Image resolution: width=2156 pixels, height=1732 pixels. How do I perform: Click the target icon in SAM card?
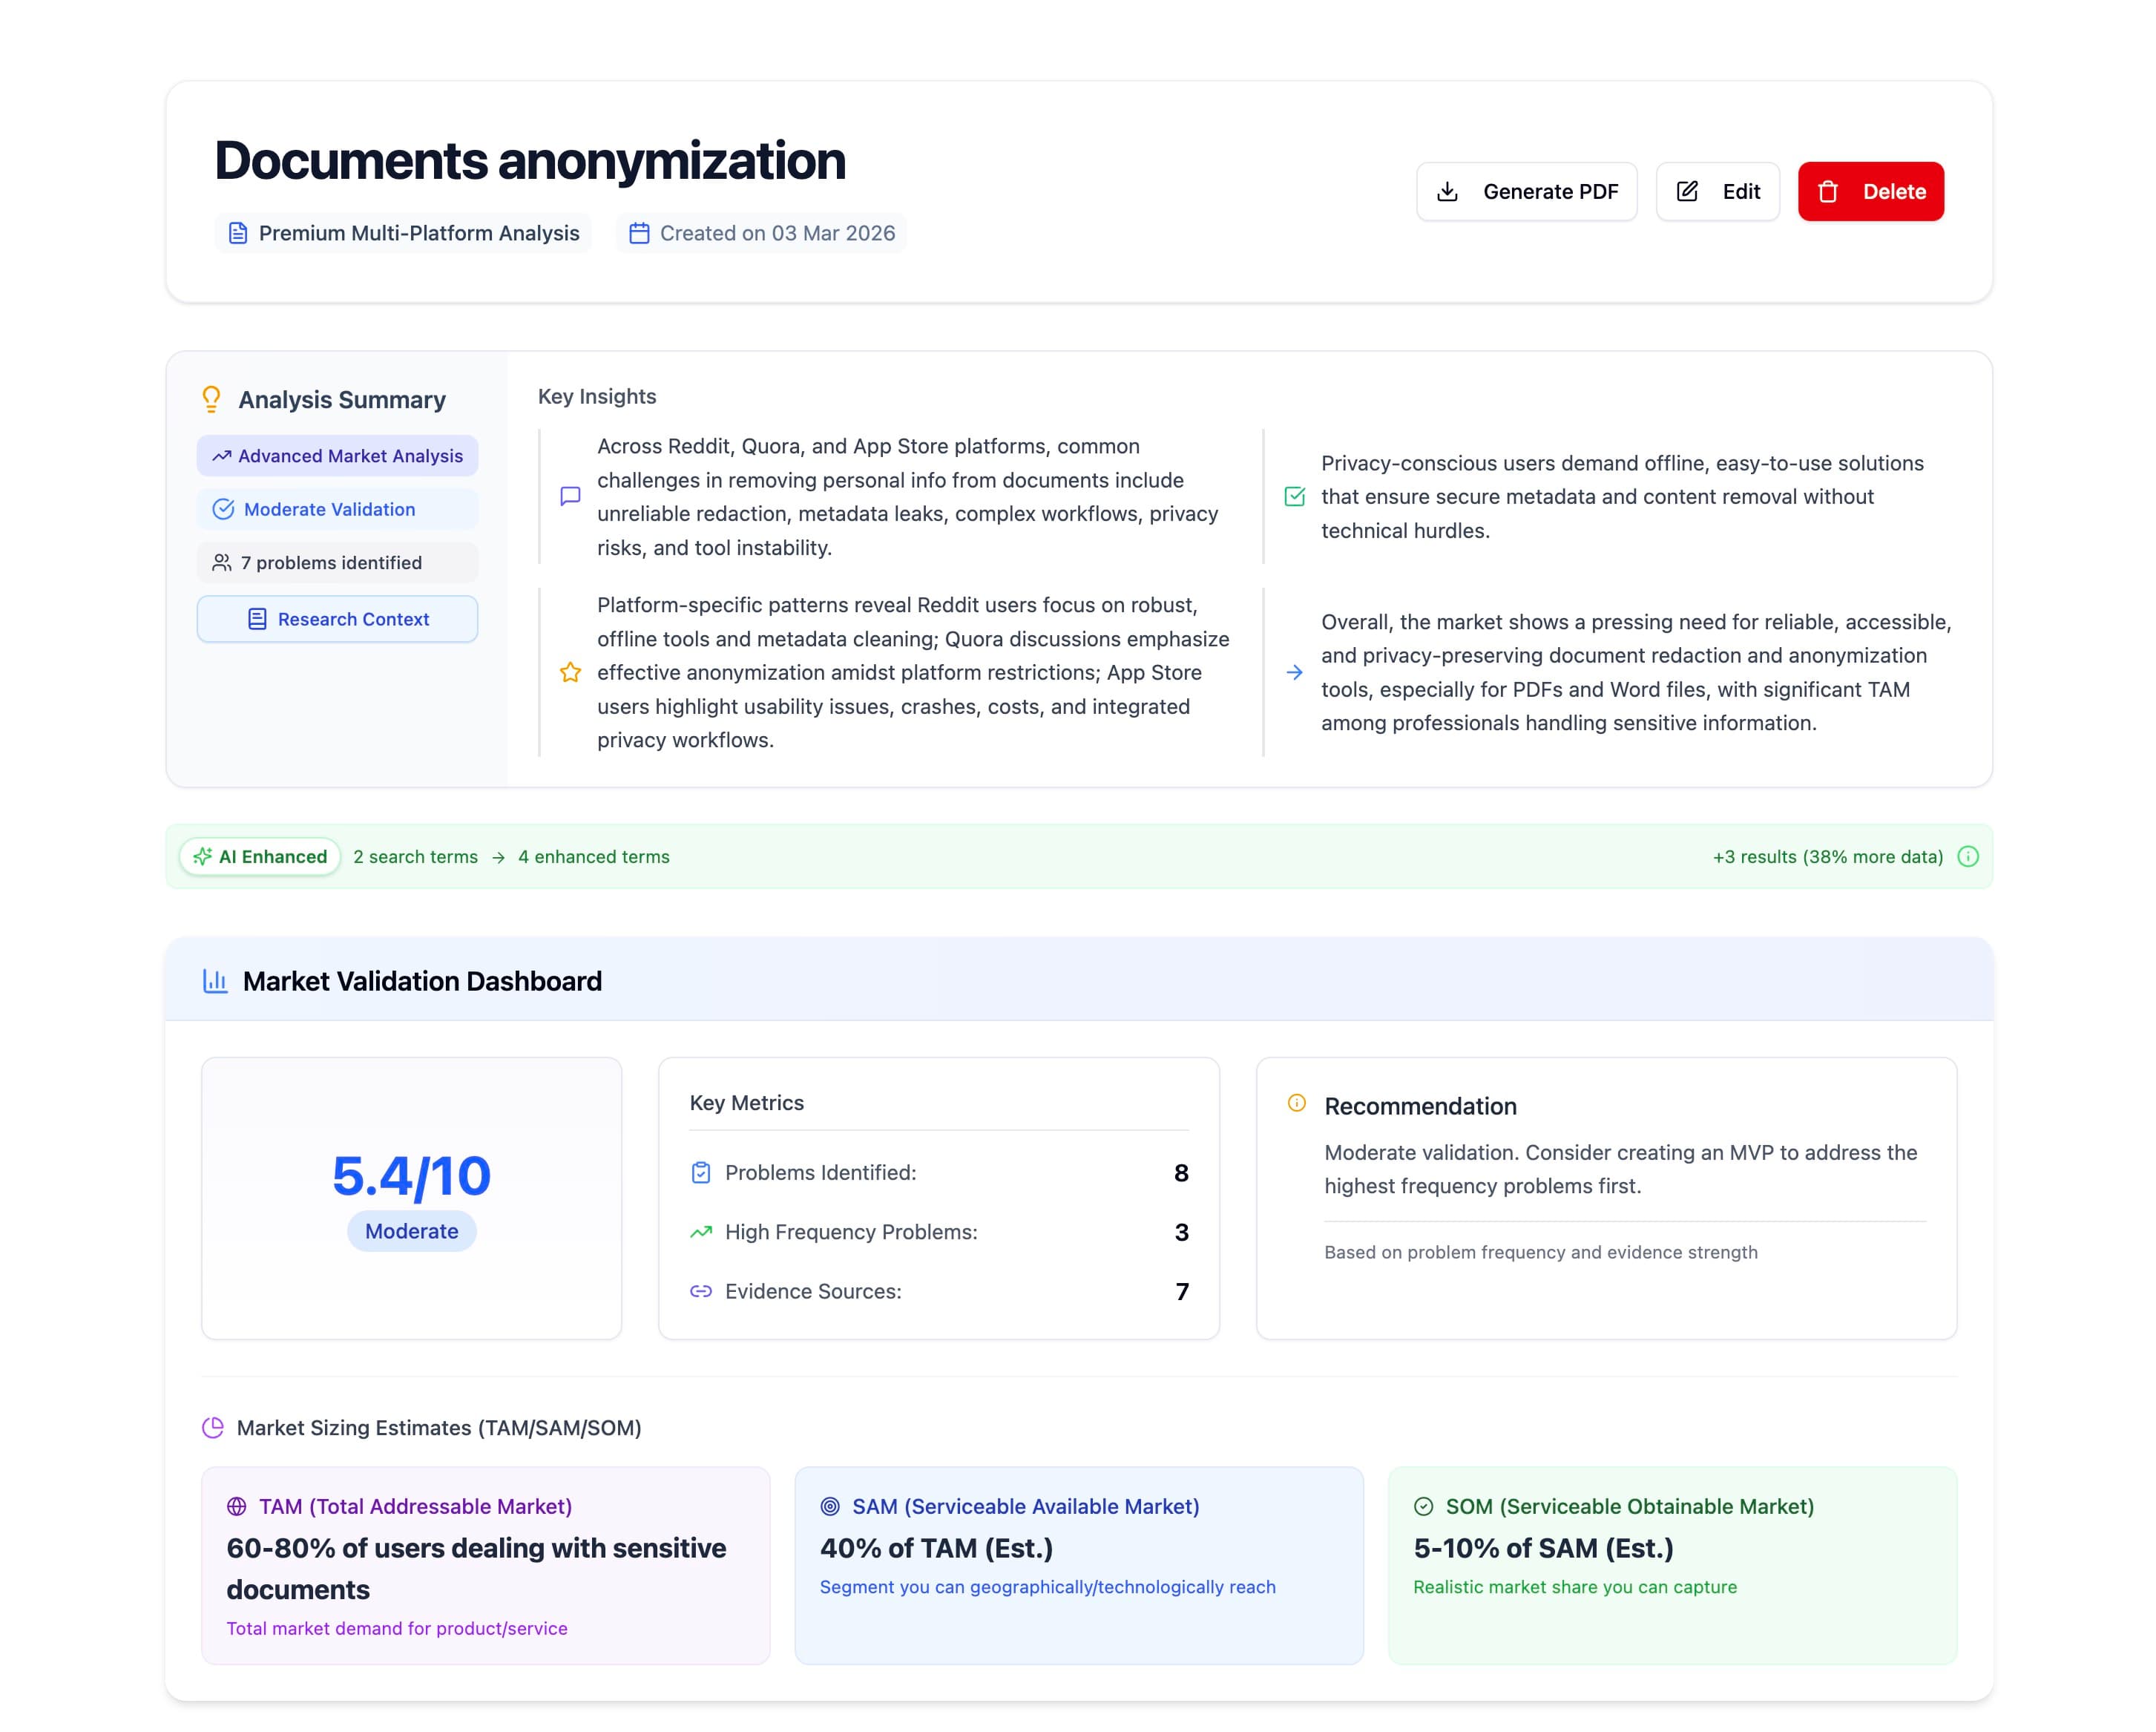click(830, 1506)
